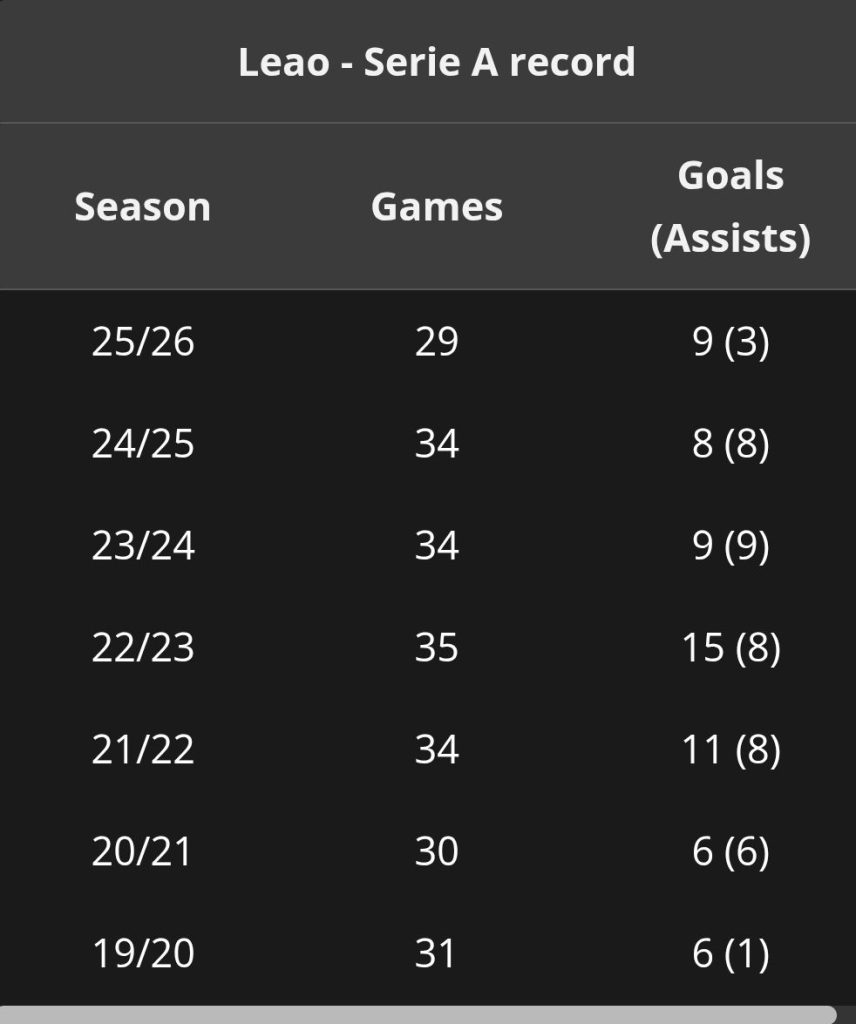This screenshot has width=856, height=1024.
Task: Click the 6 (1) goals cell
Action: (731, 953)
